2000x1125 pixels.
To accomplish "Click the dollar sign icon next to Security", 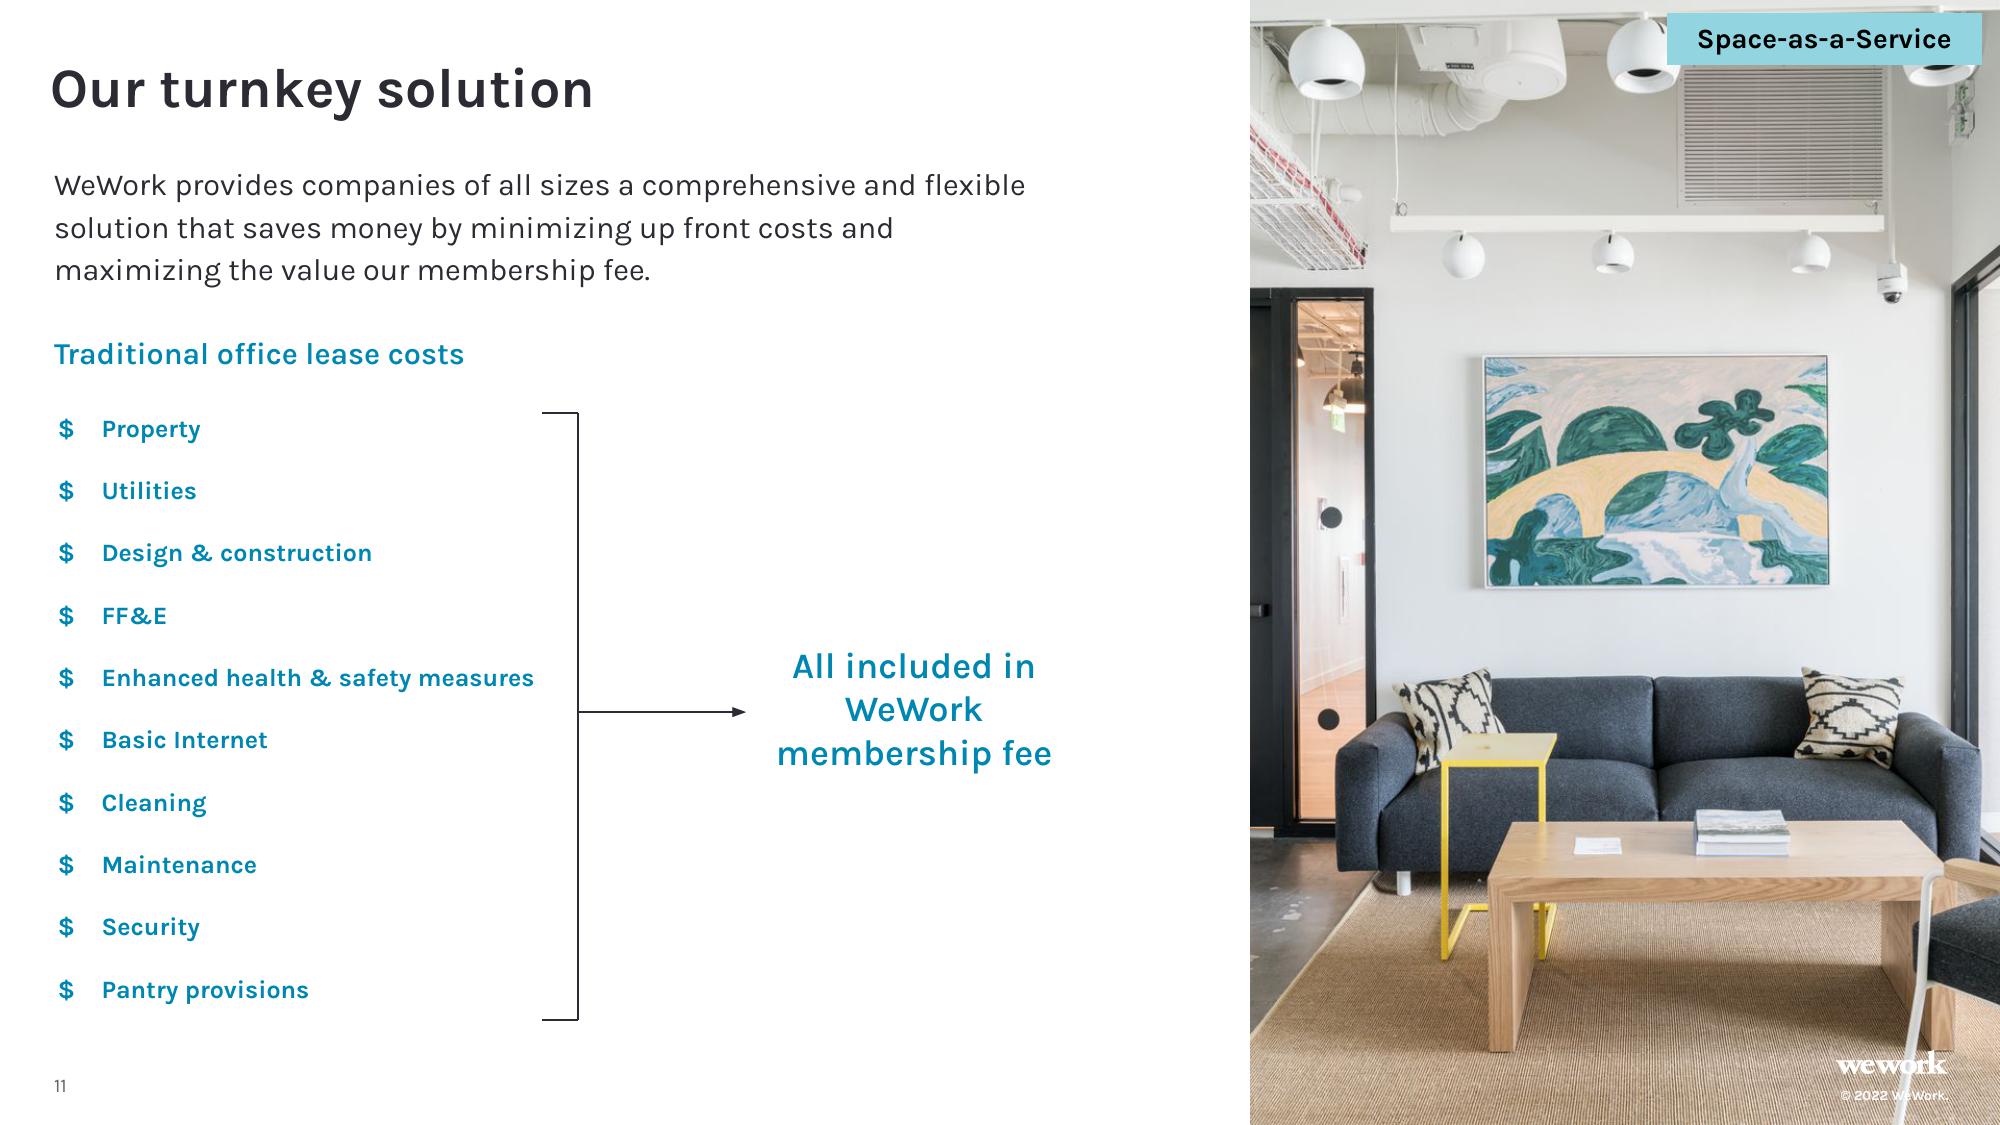I will (x=65, y=927).
